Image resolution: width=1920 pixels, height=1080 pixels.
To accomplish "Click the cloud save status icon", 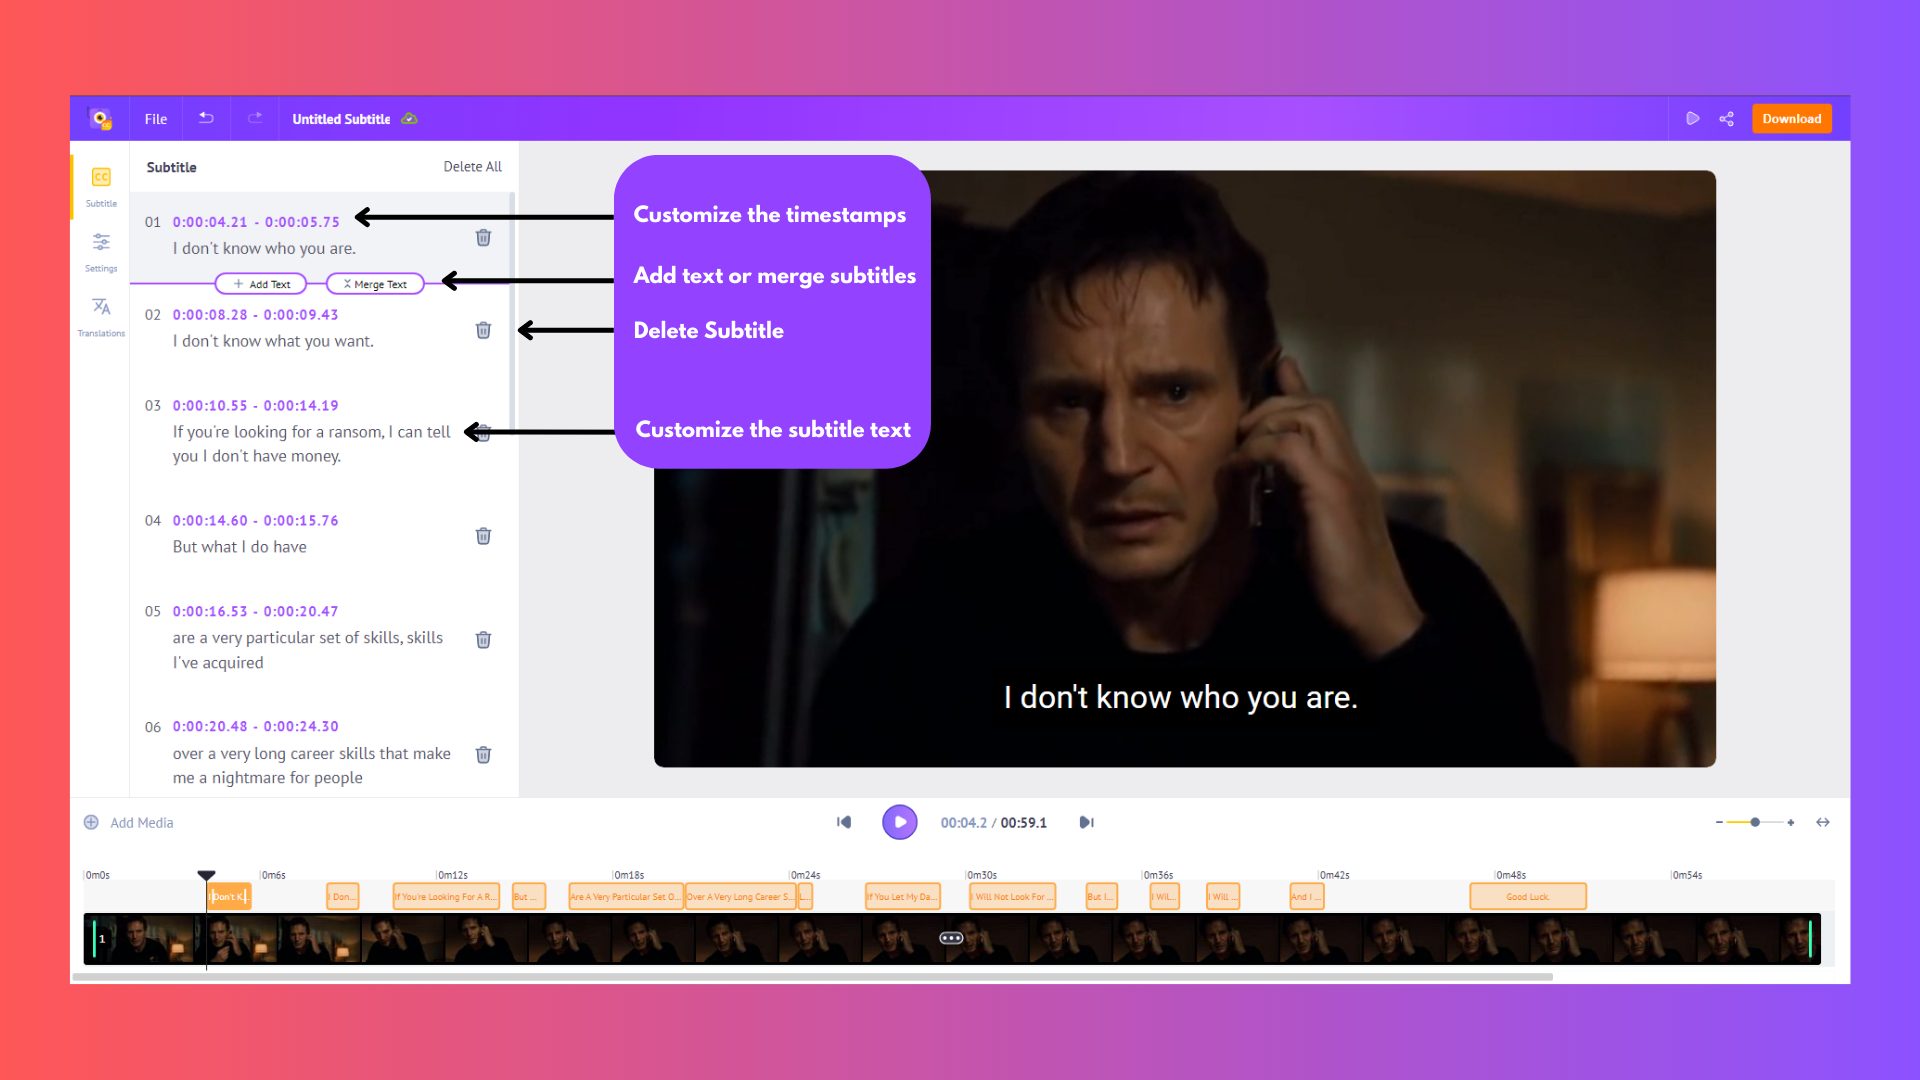I will pos(409,118).
